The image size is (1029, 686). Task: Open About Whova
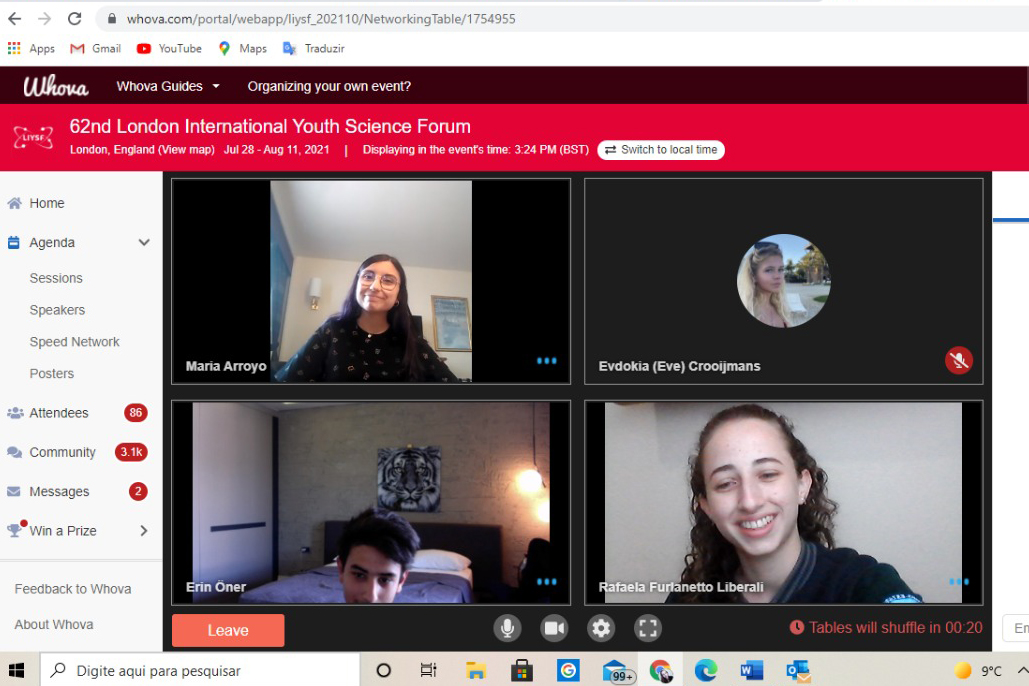pos(54,624)
